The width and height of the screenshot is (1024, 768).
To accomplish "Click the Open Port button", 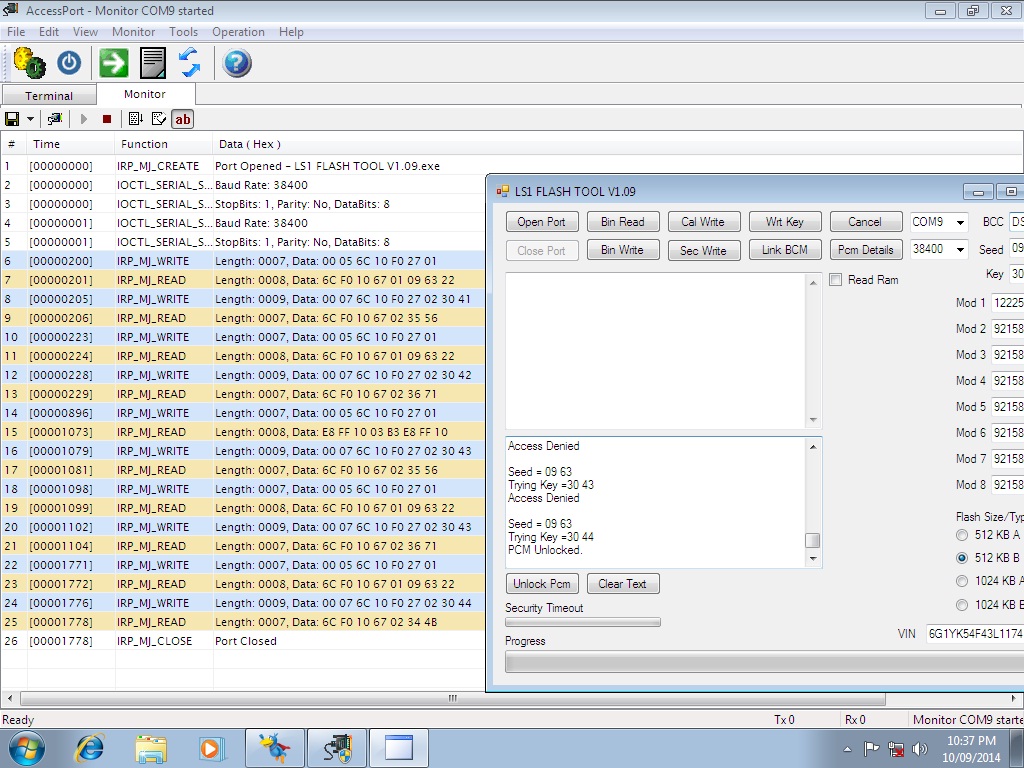I will 541,222.
